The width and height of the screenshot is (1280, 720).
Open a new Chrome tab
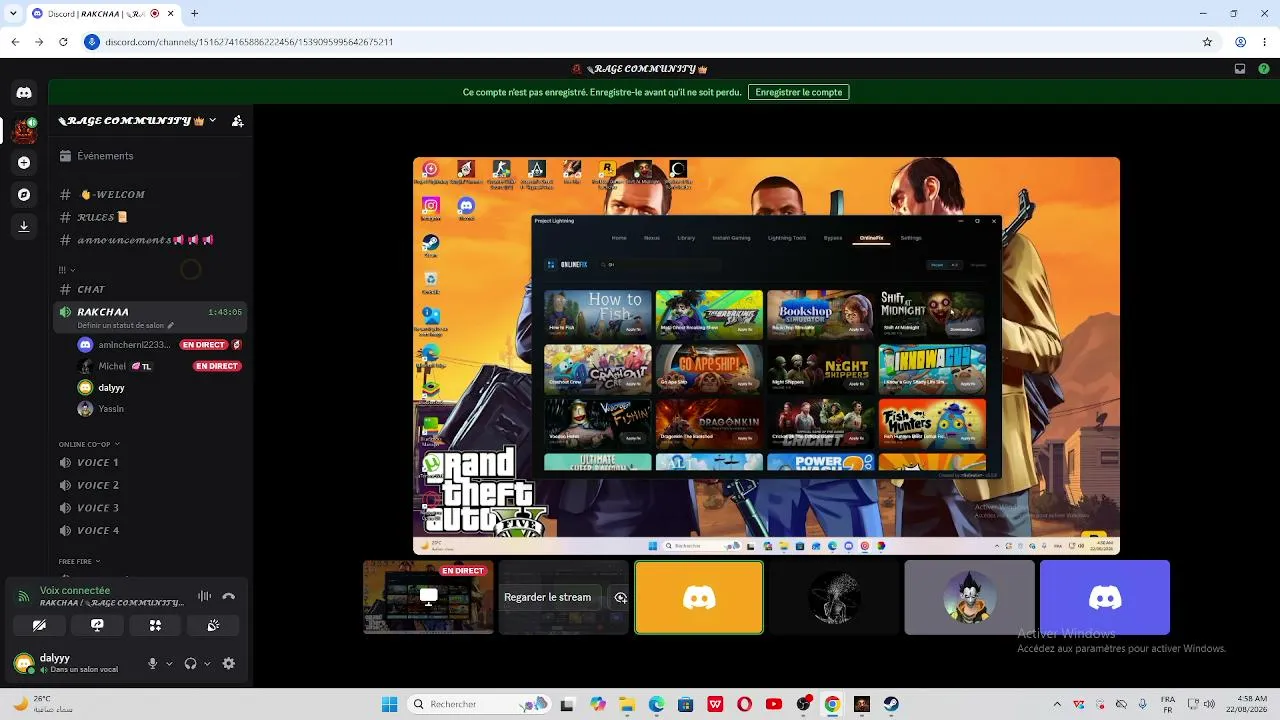pyautogui.click(x=194, y=13)
